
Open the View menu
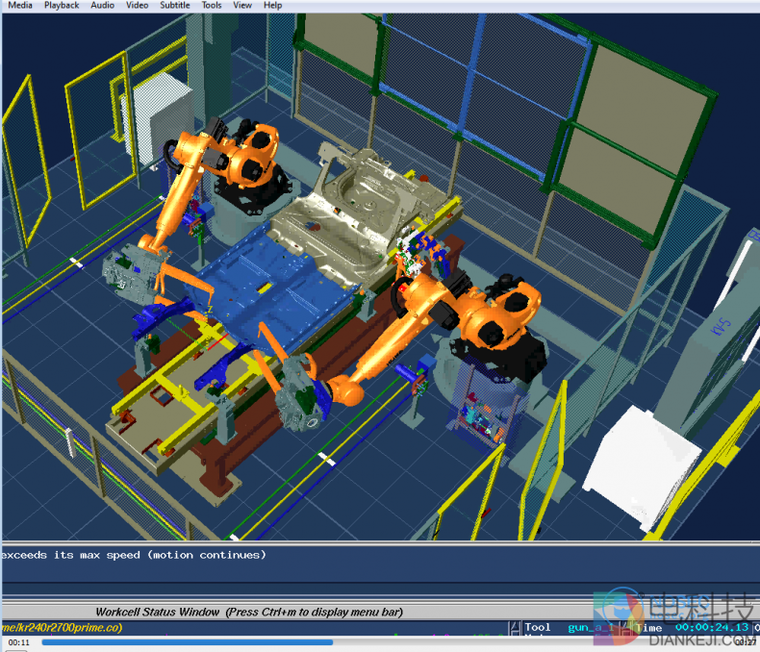pyautogui.click(x=242, y=5)
